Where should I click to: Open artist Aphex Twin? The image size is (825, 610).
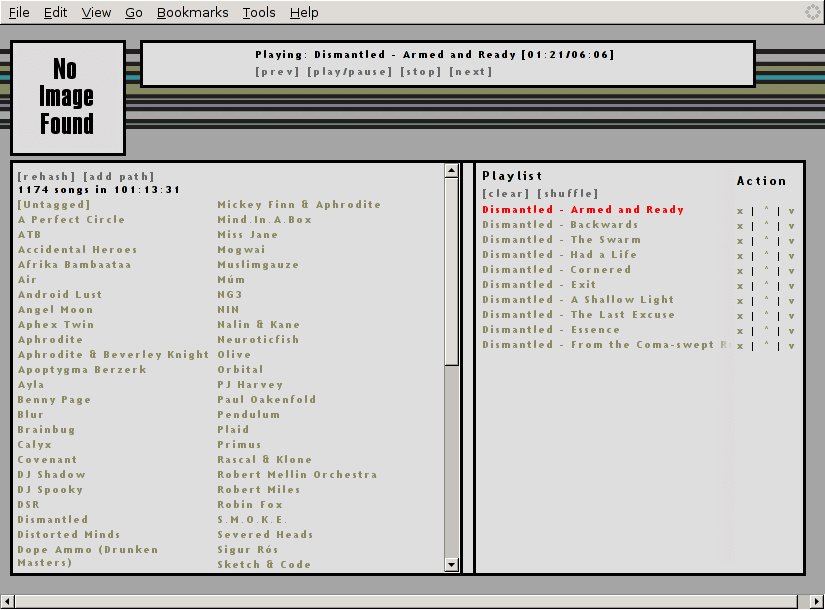[56, 324]
